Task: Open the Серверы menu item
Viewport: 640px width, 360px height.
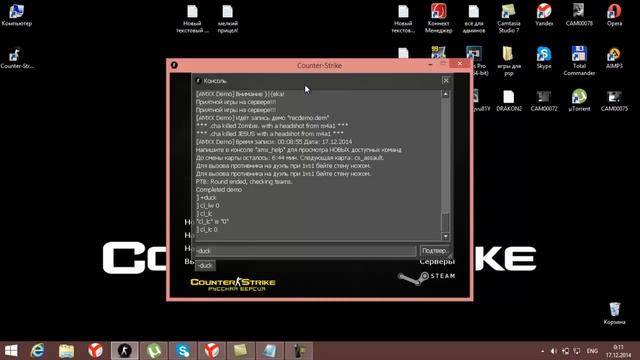Action: [x=437, y=261]
